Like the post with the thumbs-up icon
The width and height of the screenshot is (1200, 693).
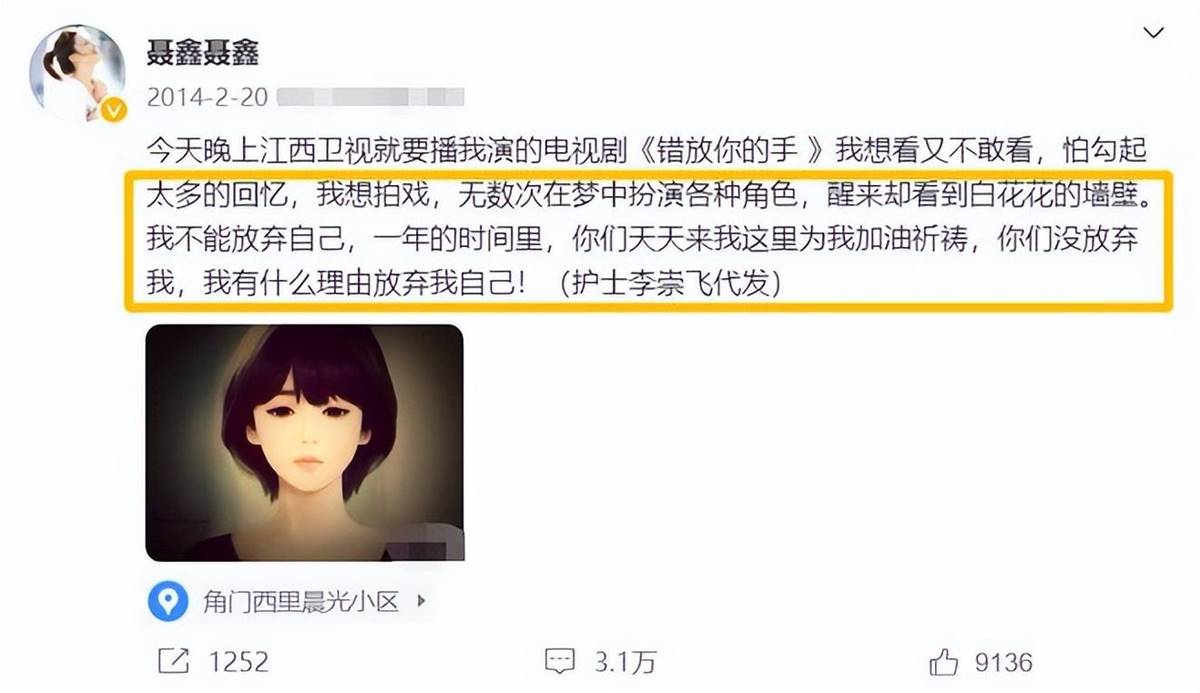pyautogui.click(x=945, y=661)
